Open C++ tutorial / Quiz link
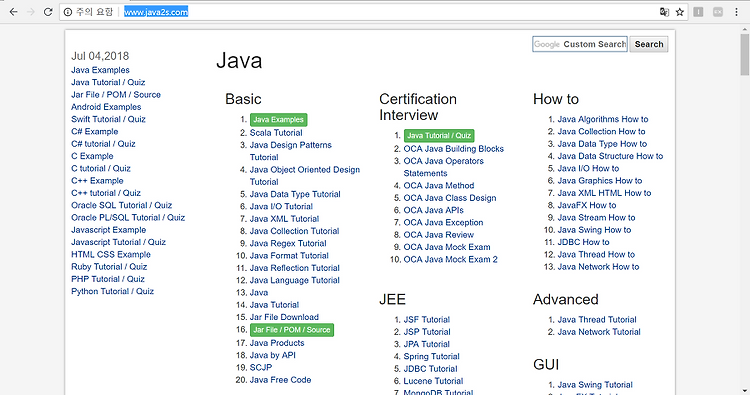The image size is (750, 395). coord(106,193)
